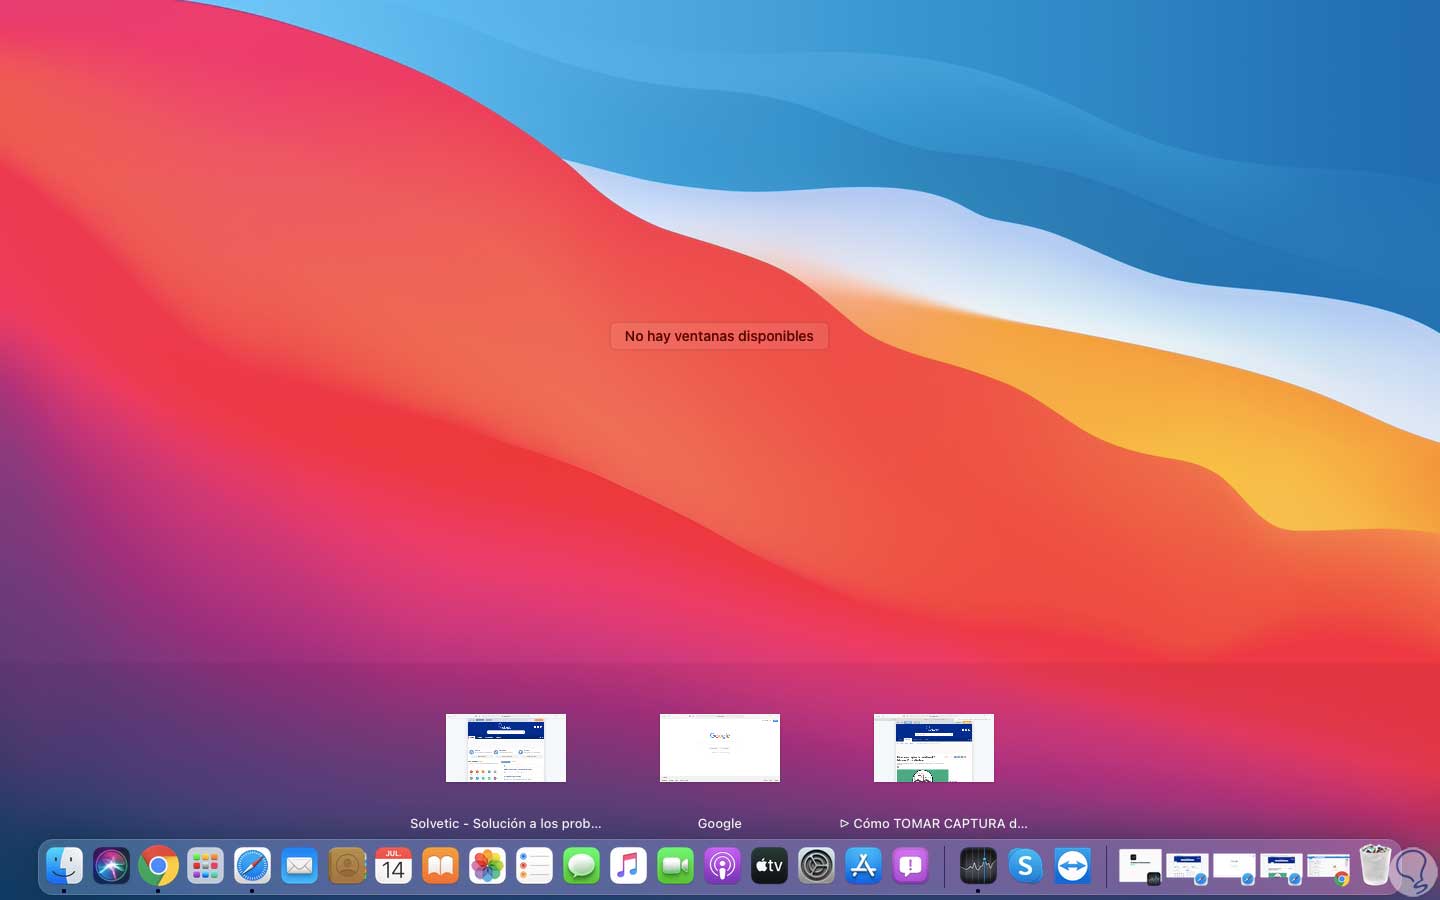Launch the Photos app
The image size is (1440, 900).
coord(488,866)
